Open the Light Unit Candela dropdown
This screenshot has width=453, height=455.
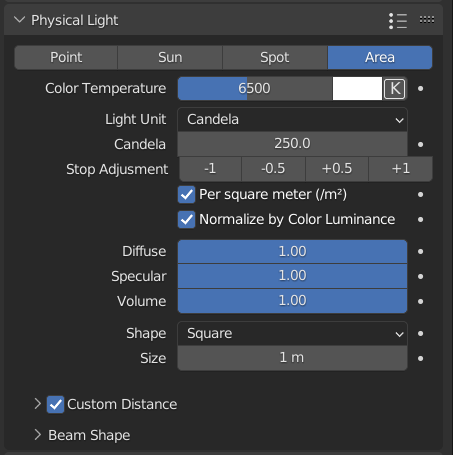[292, 119]
